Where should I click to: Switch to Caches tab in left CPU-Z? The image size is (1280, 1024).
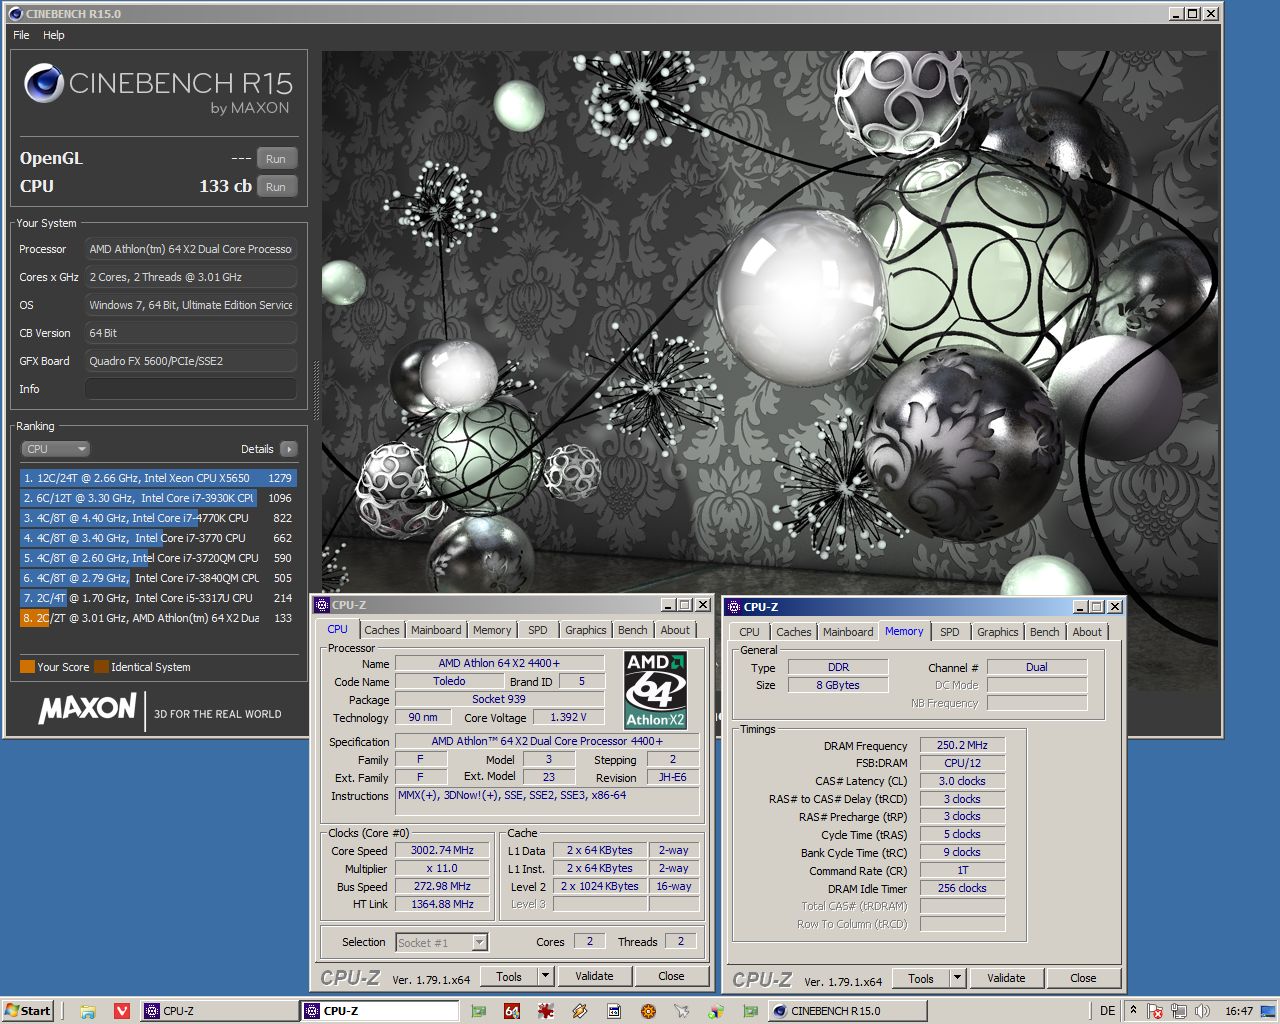tap(382, 630)
